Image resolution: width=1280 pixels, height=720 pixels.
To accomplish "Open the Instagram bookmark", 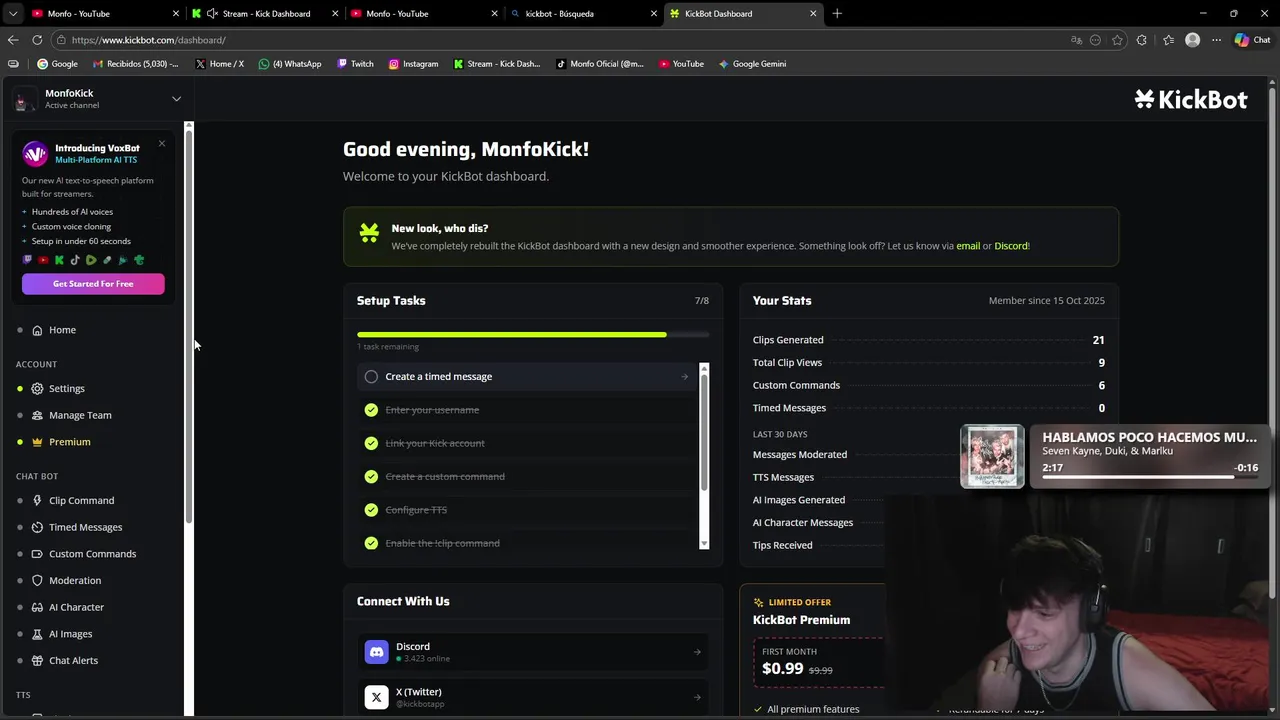I will (x=413, y=63).
